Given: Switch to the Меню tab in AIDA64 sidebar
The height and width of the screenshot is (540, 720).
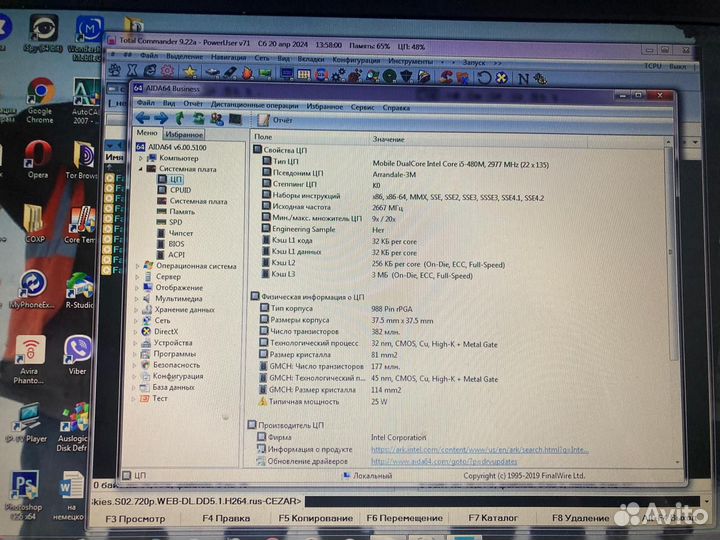Looking at the screenshot, I should pyautogui.click(x=147, y=133).
